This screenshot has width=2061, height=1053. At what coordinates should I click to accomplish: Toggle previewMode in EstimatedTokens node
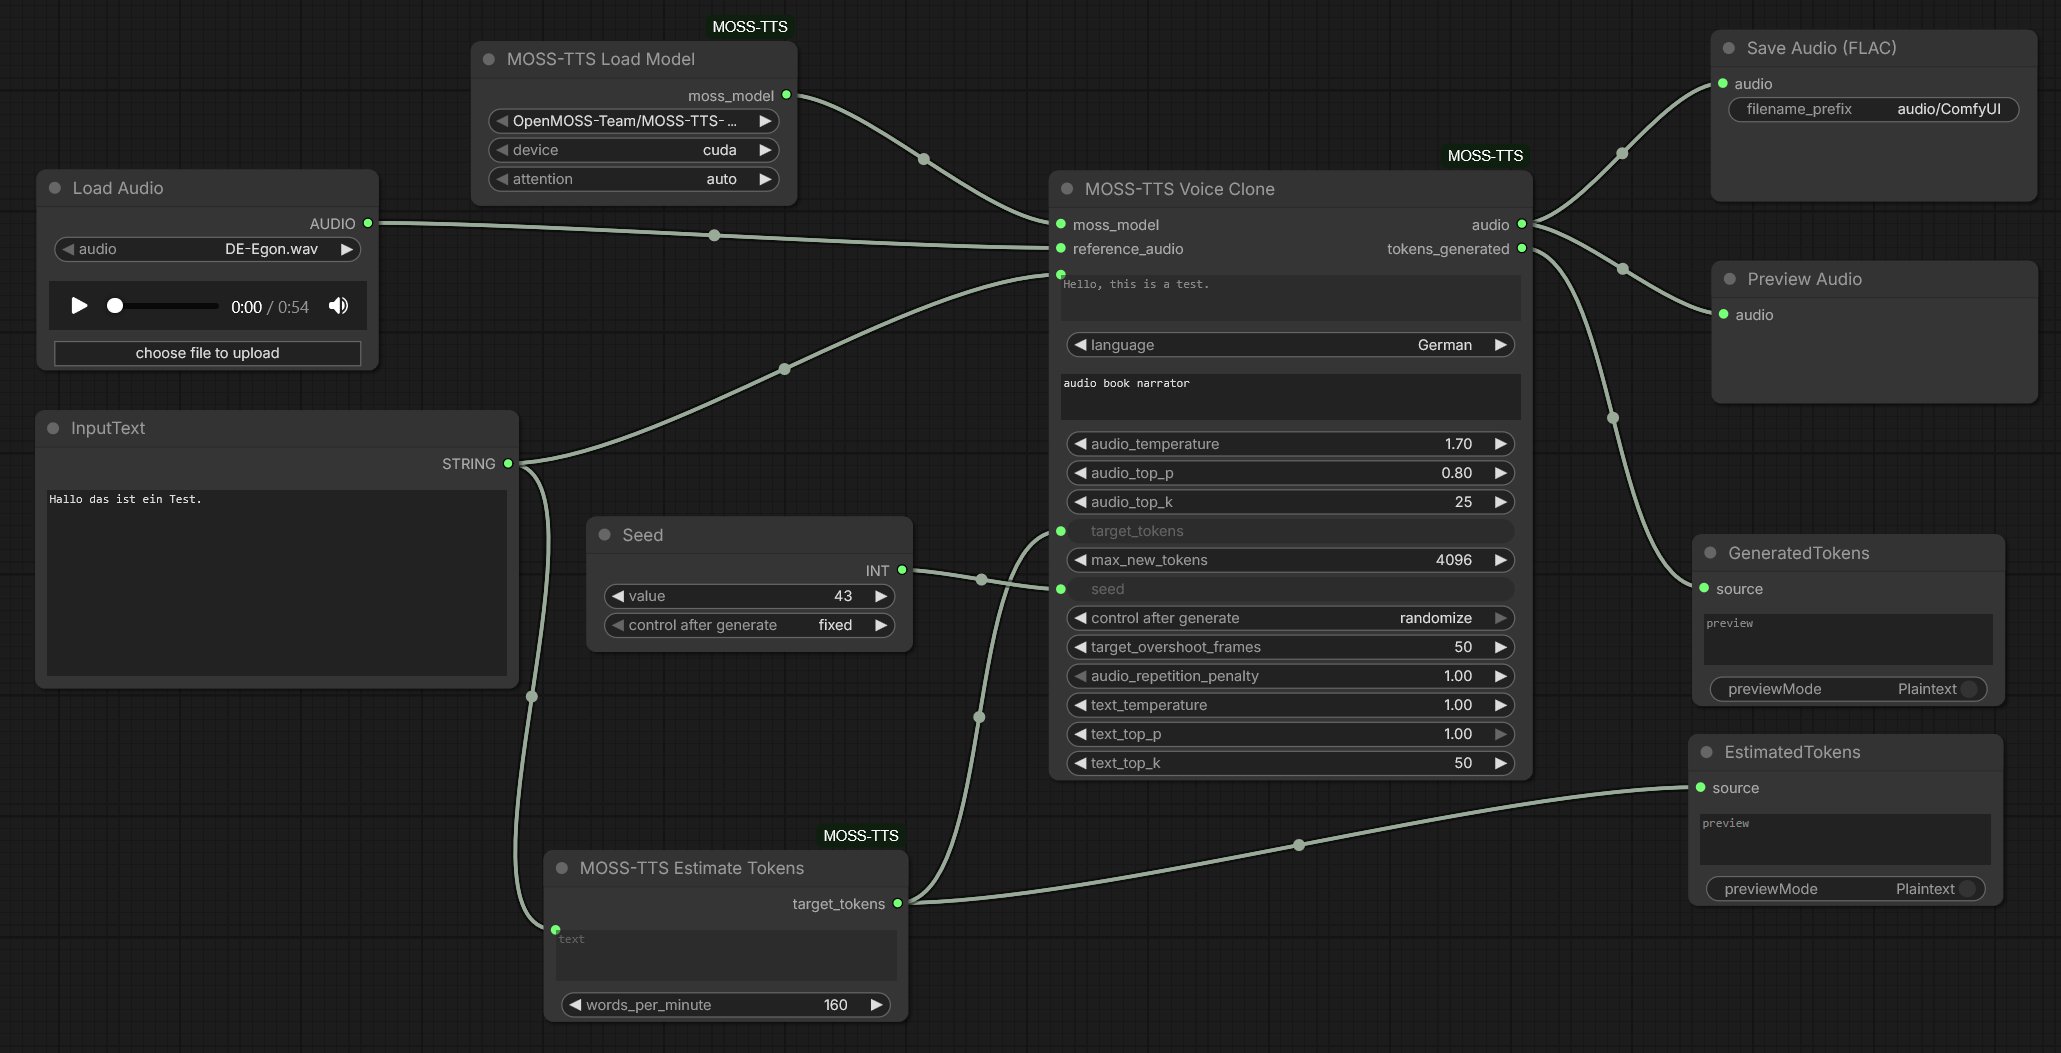click(1845, 889)
